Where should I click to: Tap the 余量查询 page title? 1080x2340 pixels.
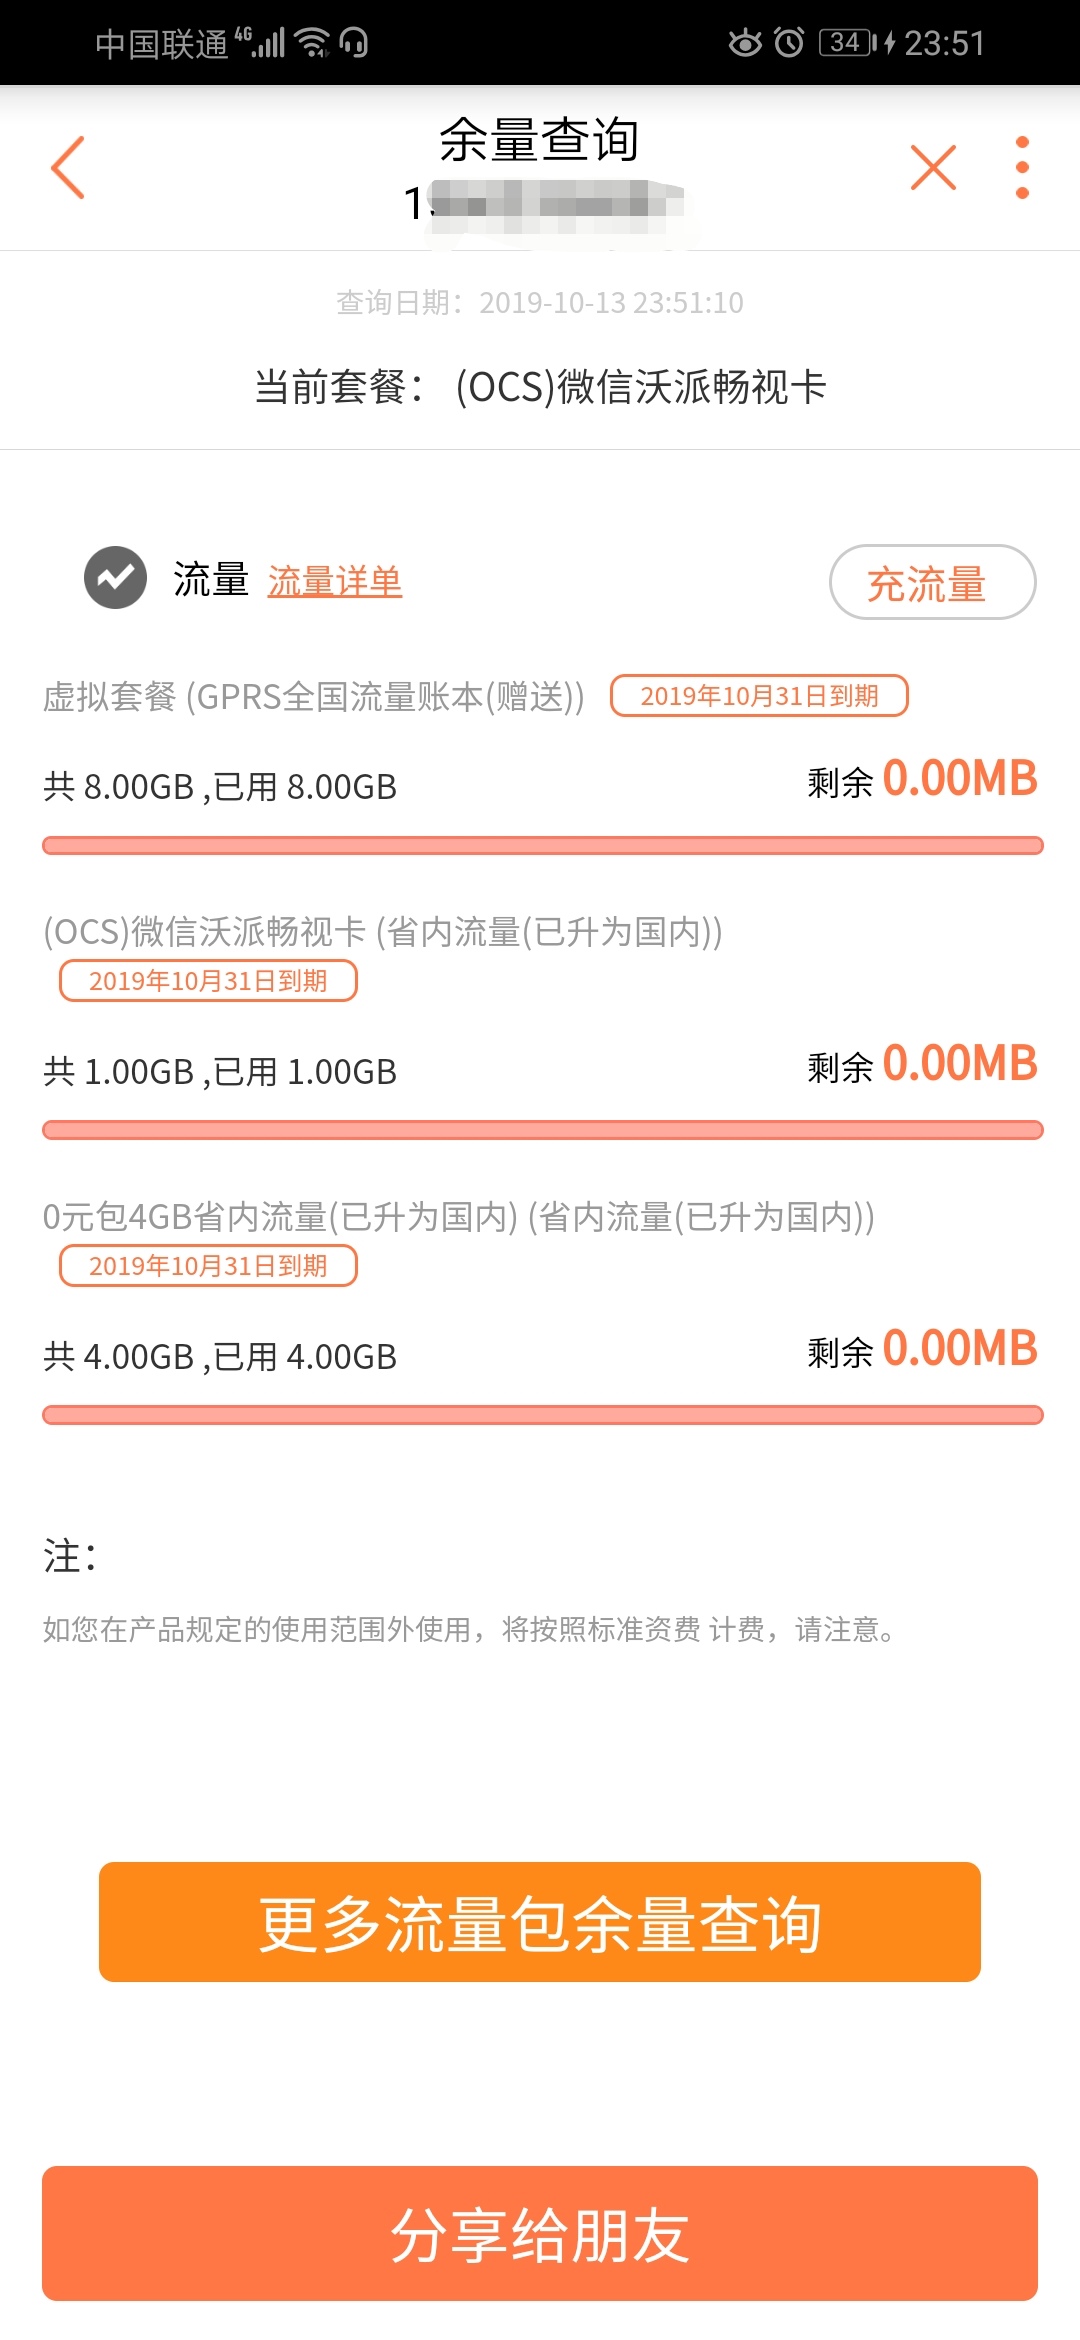click(x=539, y=140)
